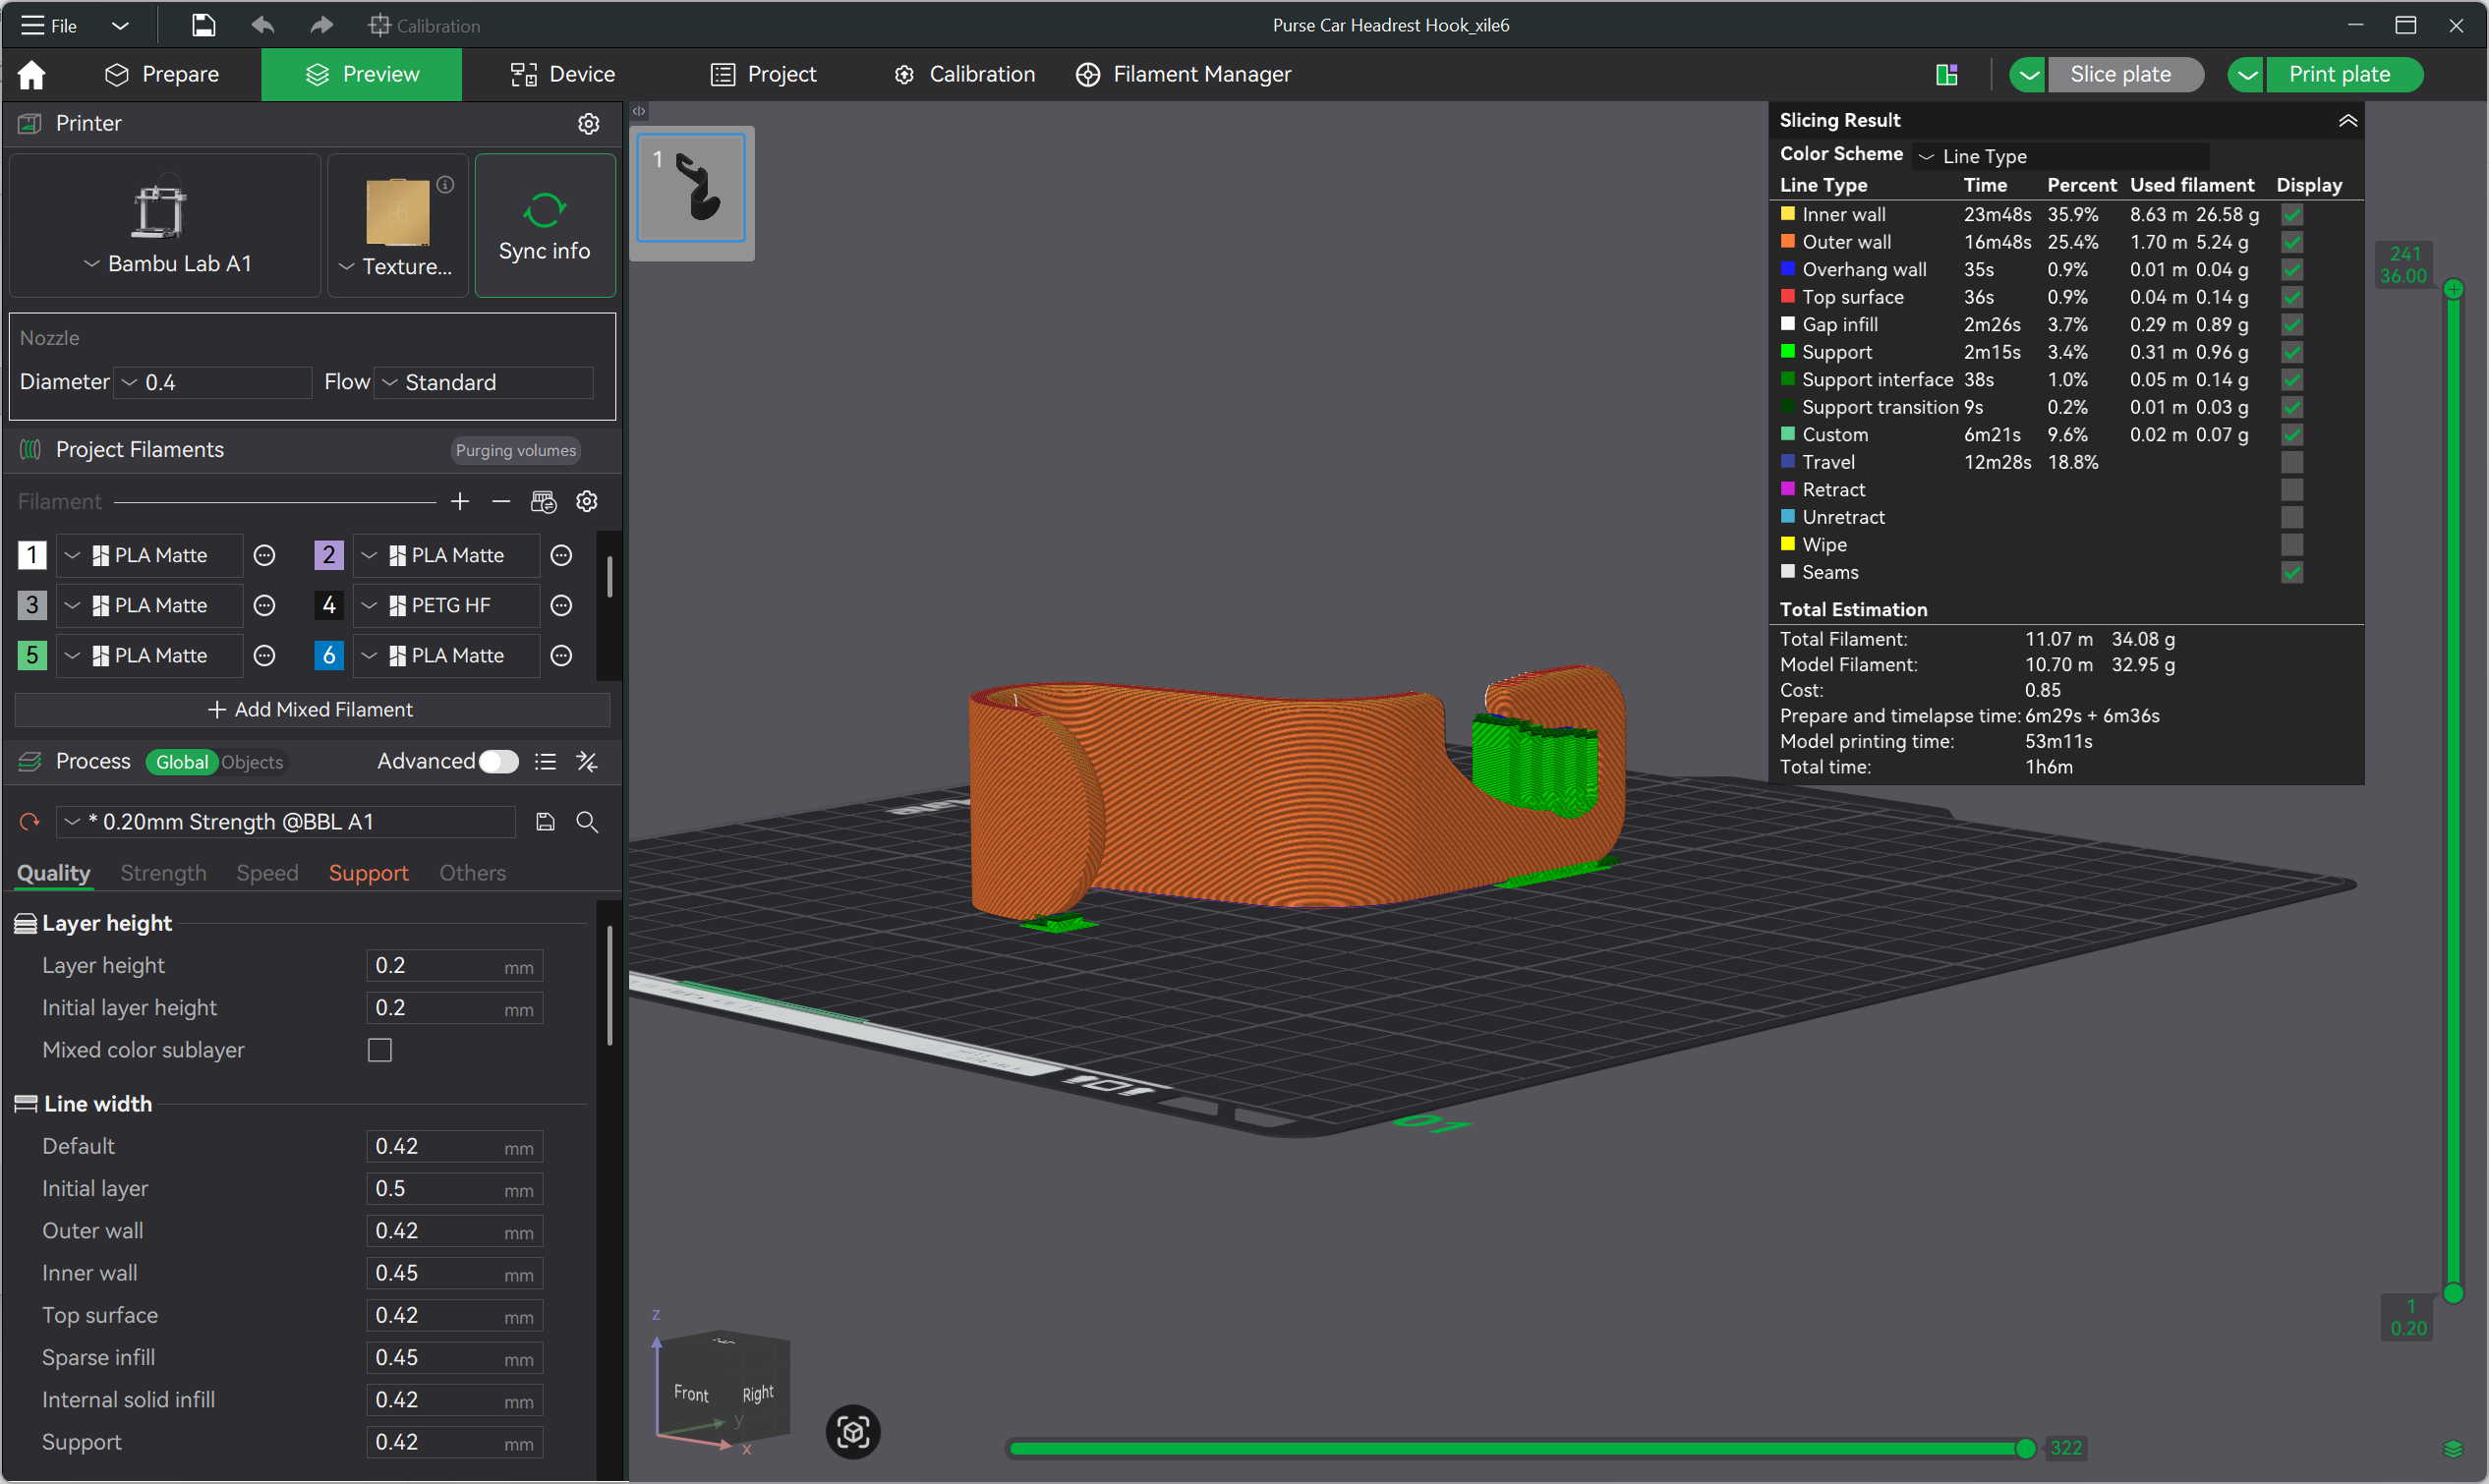Open printer settings gear icon

coord(588,123)
